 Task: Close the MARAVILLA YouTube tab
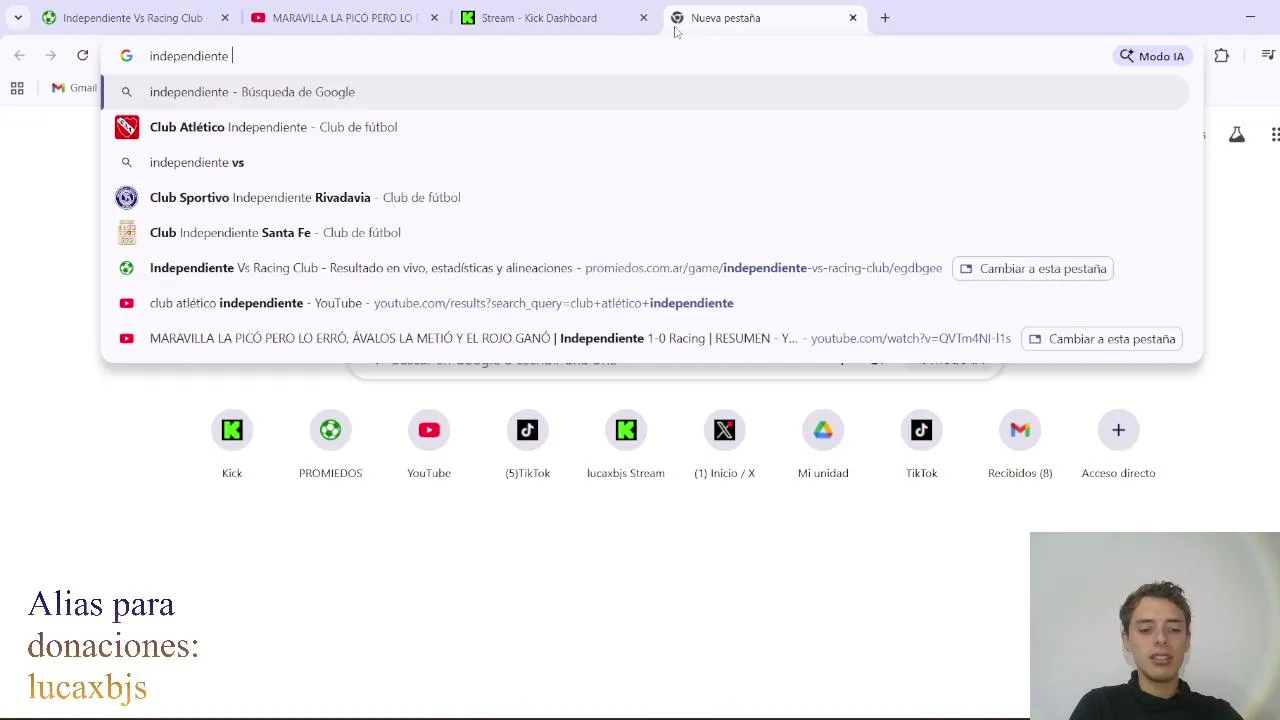pos(434,18)
